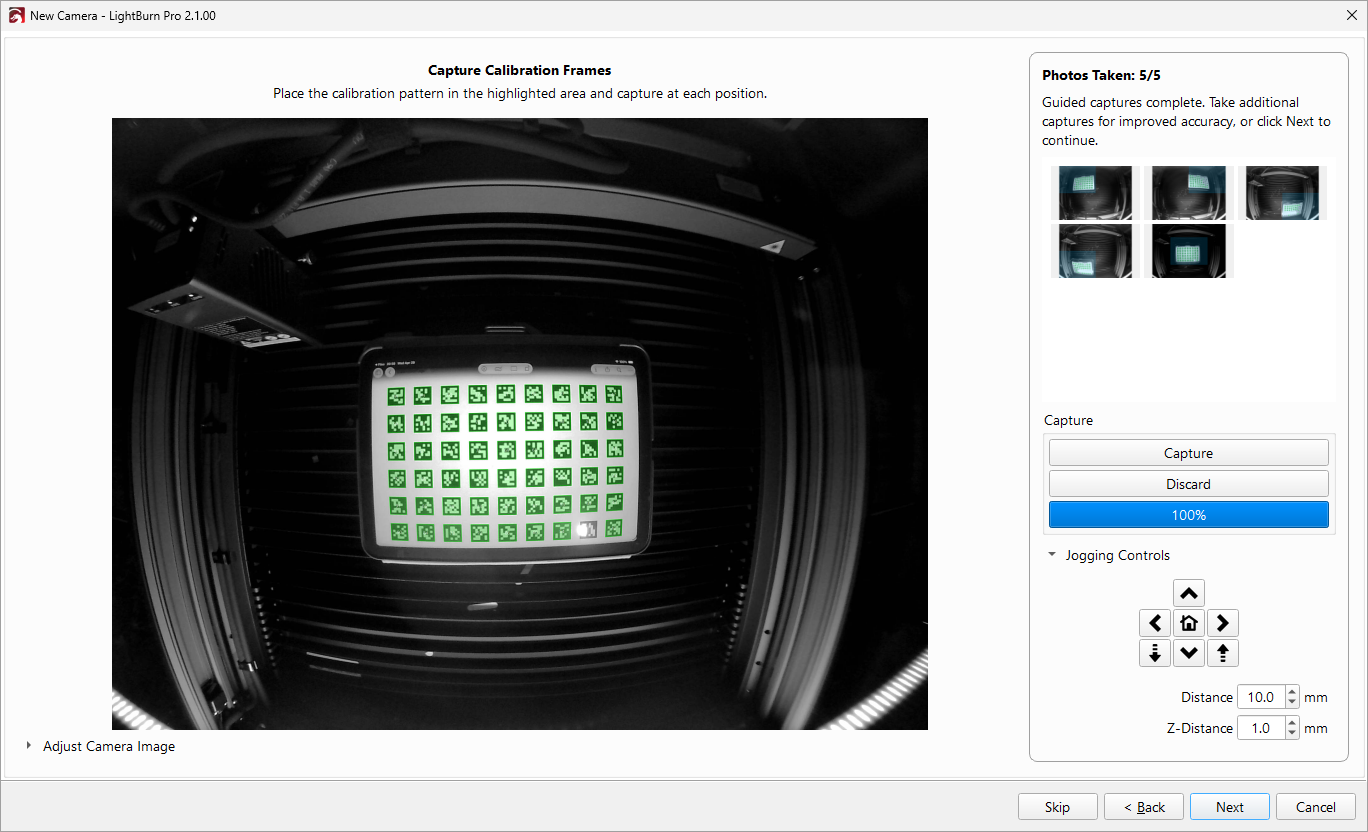Jog the laser head left
1368x832 pixels.
click(x=1155, y=623)
